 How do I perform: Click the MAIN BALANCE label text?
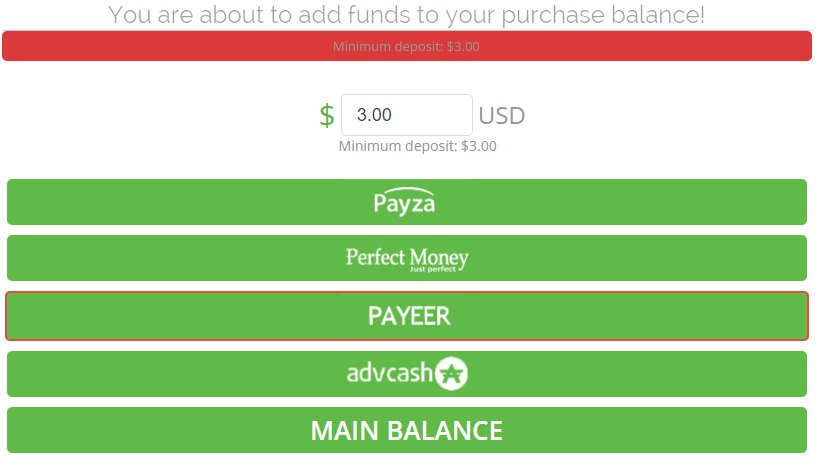tap(406, 431)
